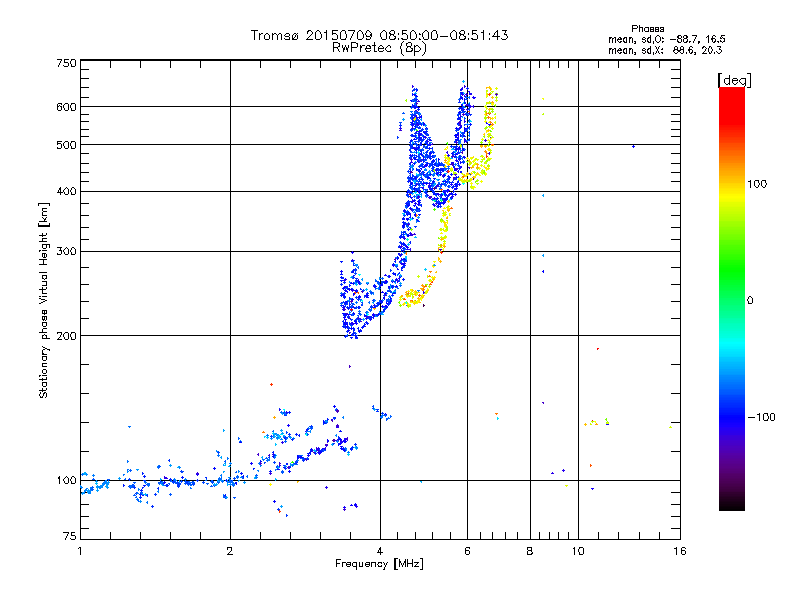This screenshot has width=800, height=600.
Task: Click the y-axis tick label '200'
Action: click(66, 336)
